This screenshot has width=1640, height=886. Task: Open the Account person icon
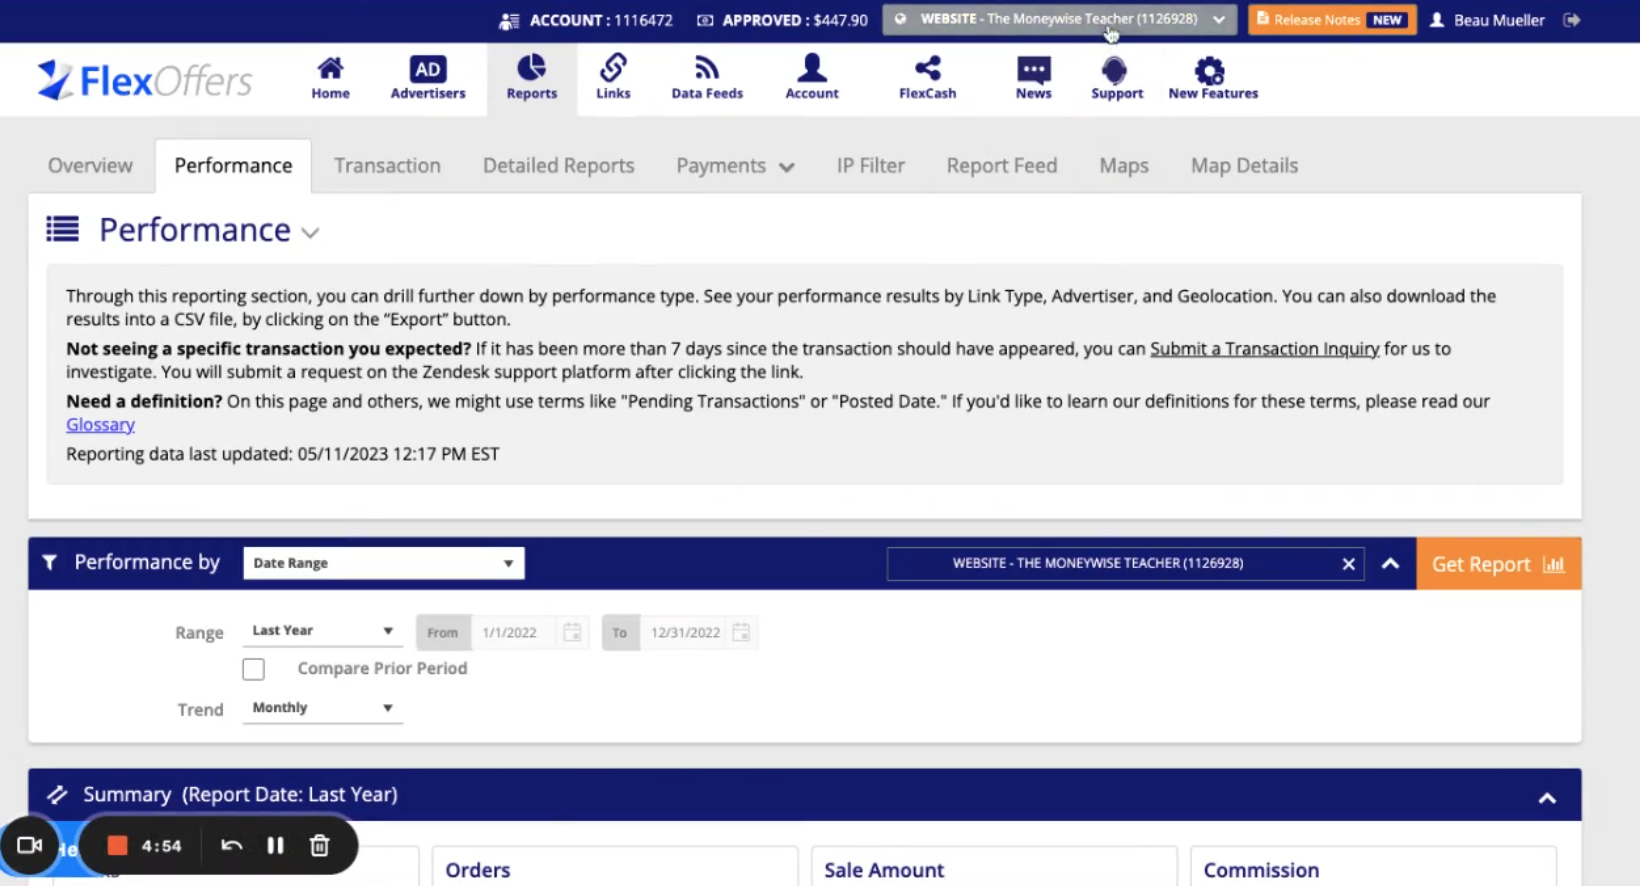coord(812,68)
